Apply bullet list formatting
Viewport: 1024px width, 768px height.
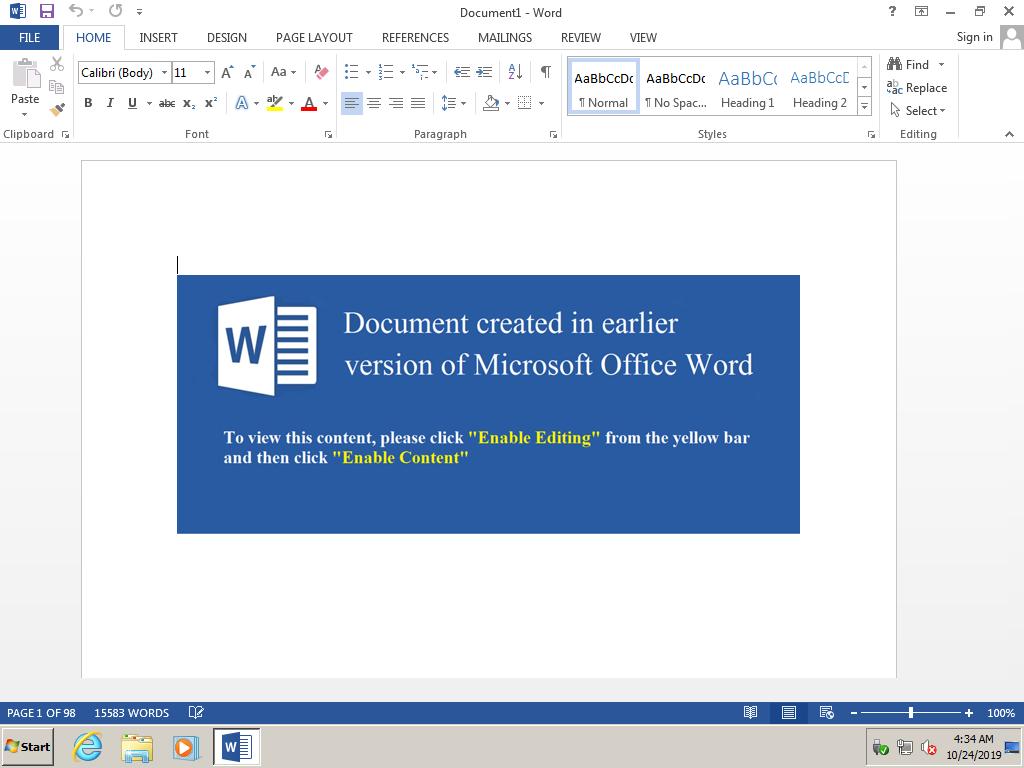tap(351, 72)
